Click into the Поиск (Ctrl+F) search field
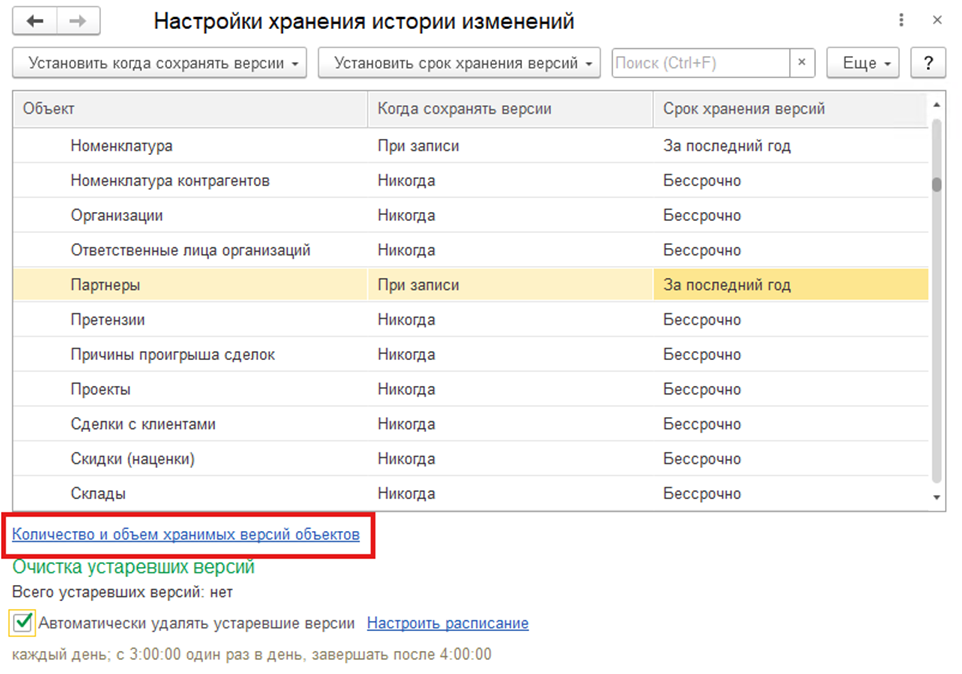Screen dimensions: 962x674 point(701,63)
